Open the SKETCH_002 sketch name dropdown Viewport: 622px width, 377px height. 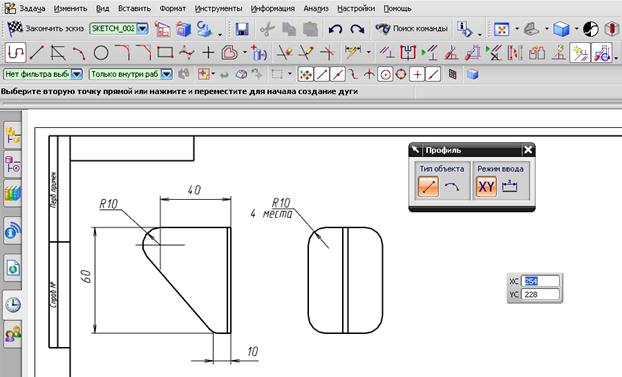(x=142, y=29)
